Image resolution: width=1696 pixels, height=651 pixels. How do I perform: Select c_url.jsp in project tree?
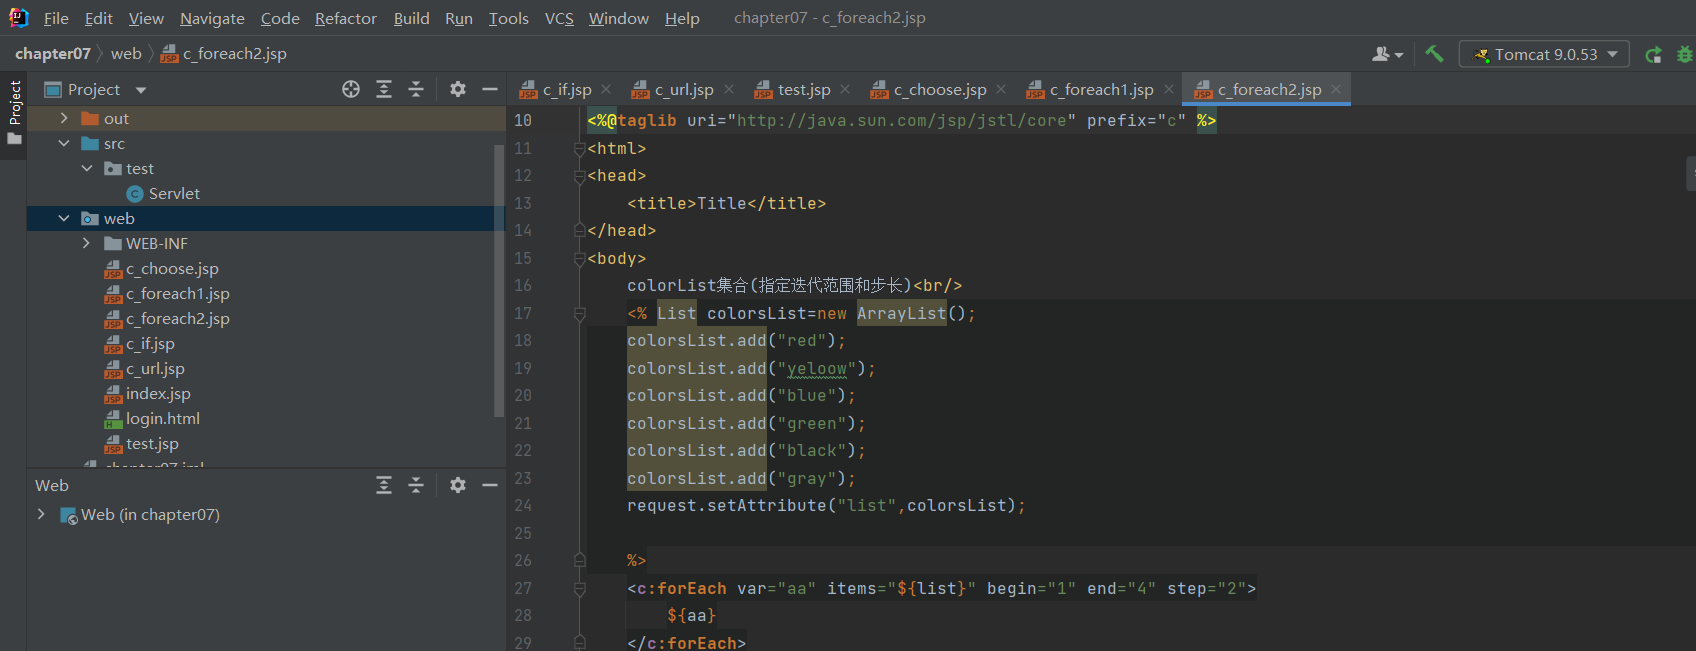[x=145, y=368]
